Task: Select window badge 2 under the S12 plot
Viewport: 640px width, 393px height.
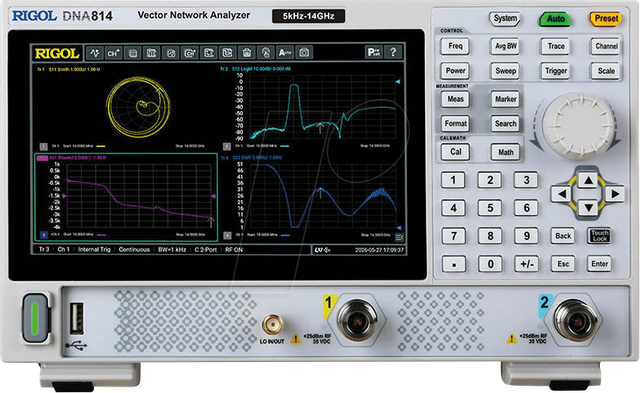Action: click(227, 146)
